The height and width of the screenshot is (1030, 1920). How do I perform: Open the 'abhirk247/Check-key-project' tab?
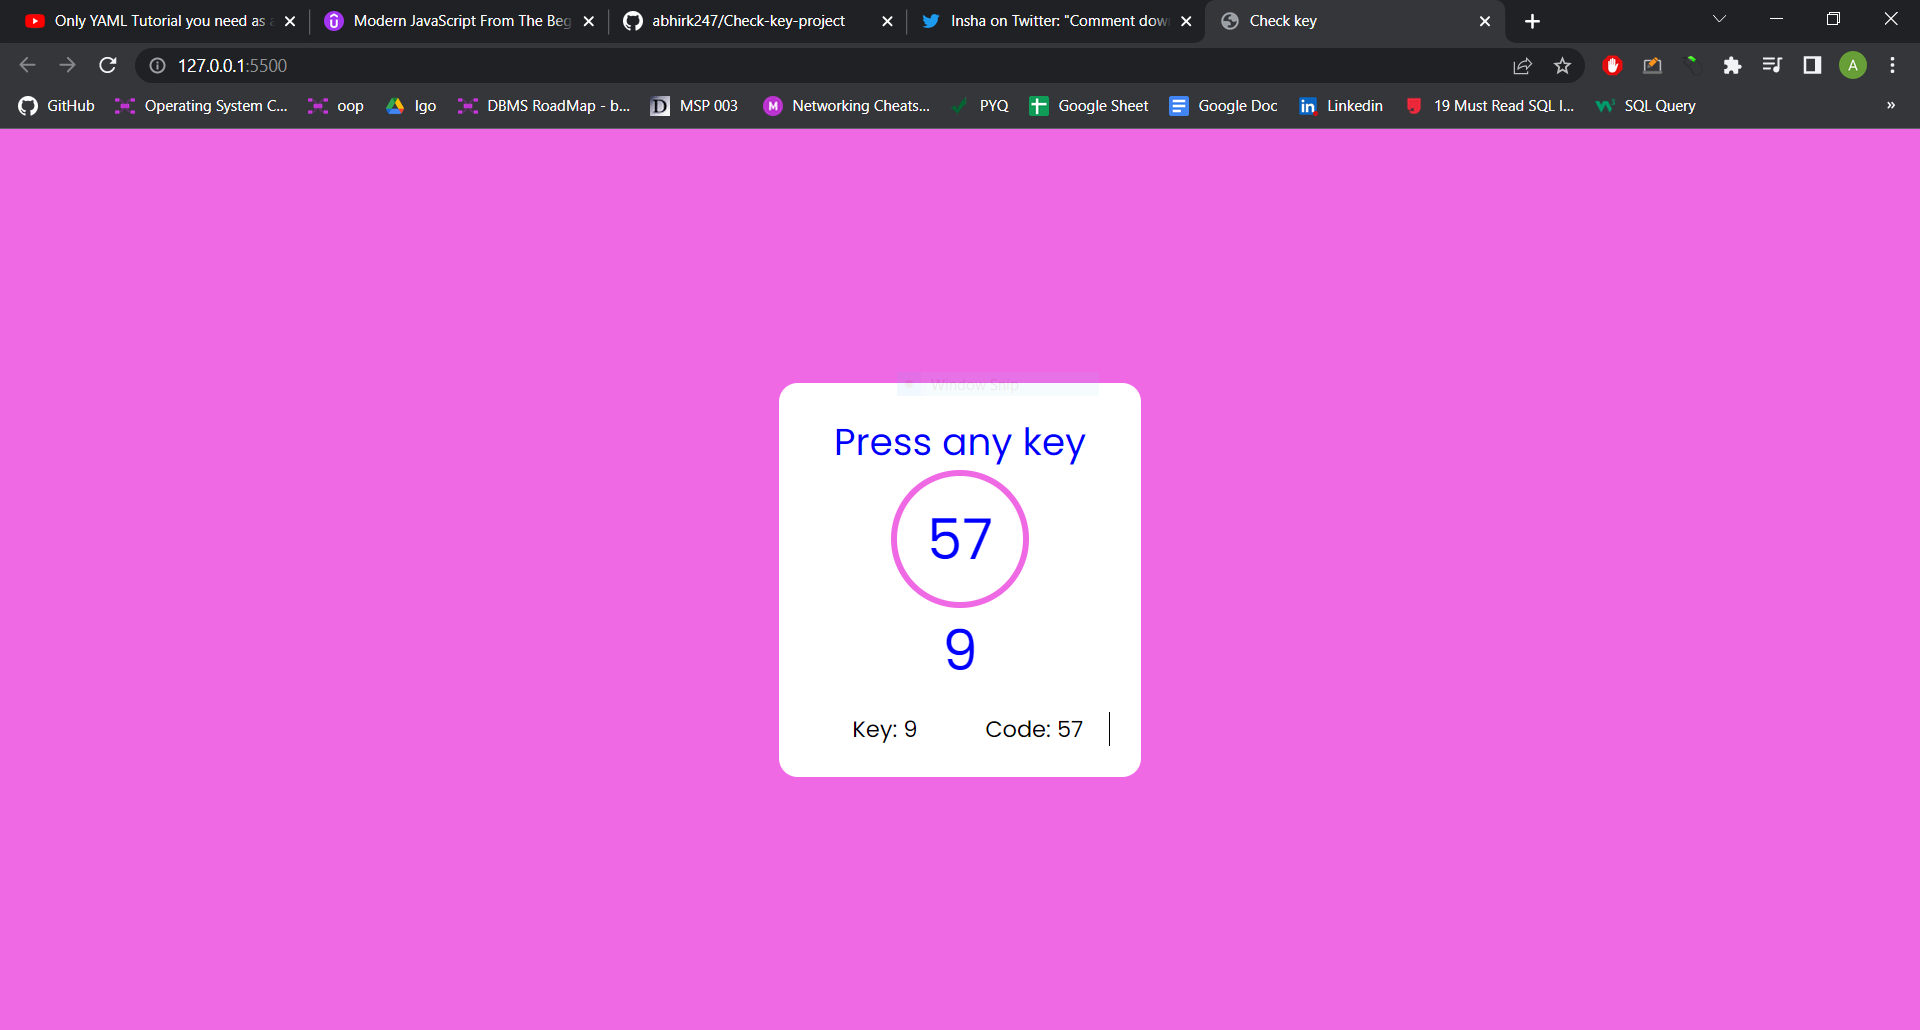tap(750, 20)
